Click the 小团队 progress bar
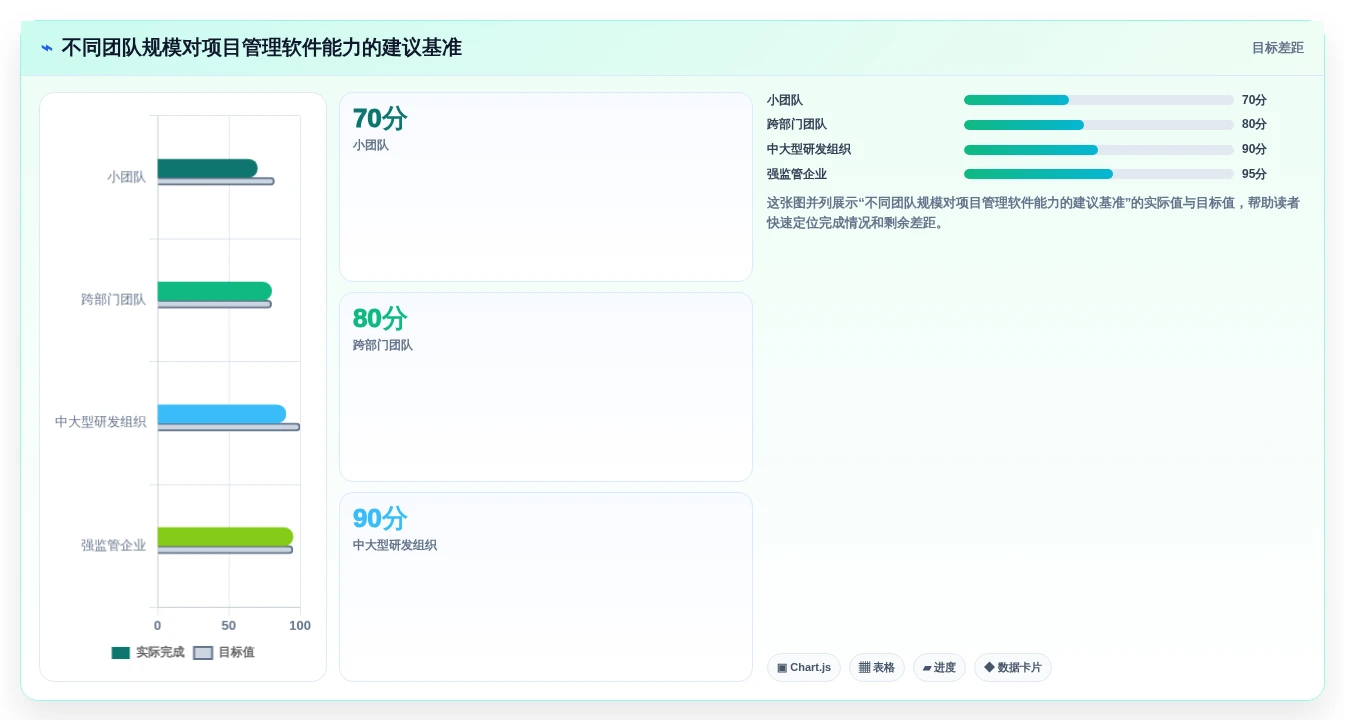The height and width of the screenshot is (720, 1345). (1098, 100)
